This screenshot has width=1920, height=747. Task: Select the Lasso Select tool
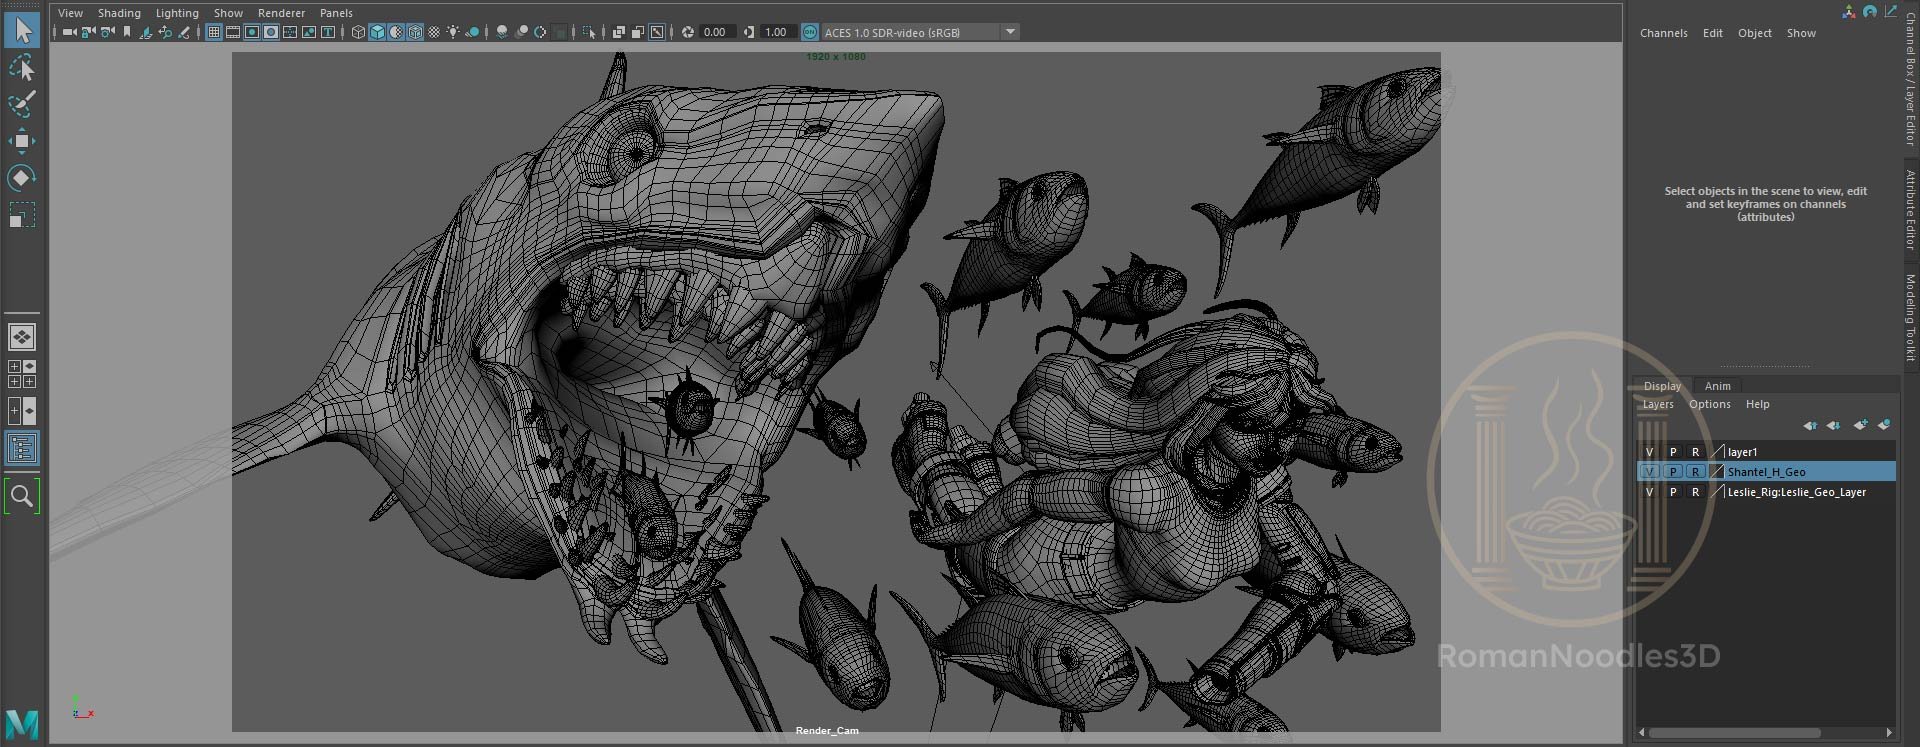pos(22,68)
